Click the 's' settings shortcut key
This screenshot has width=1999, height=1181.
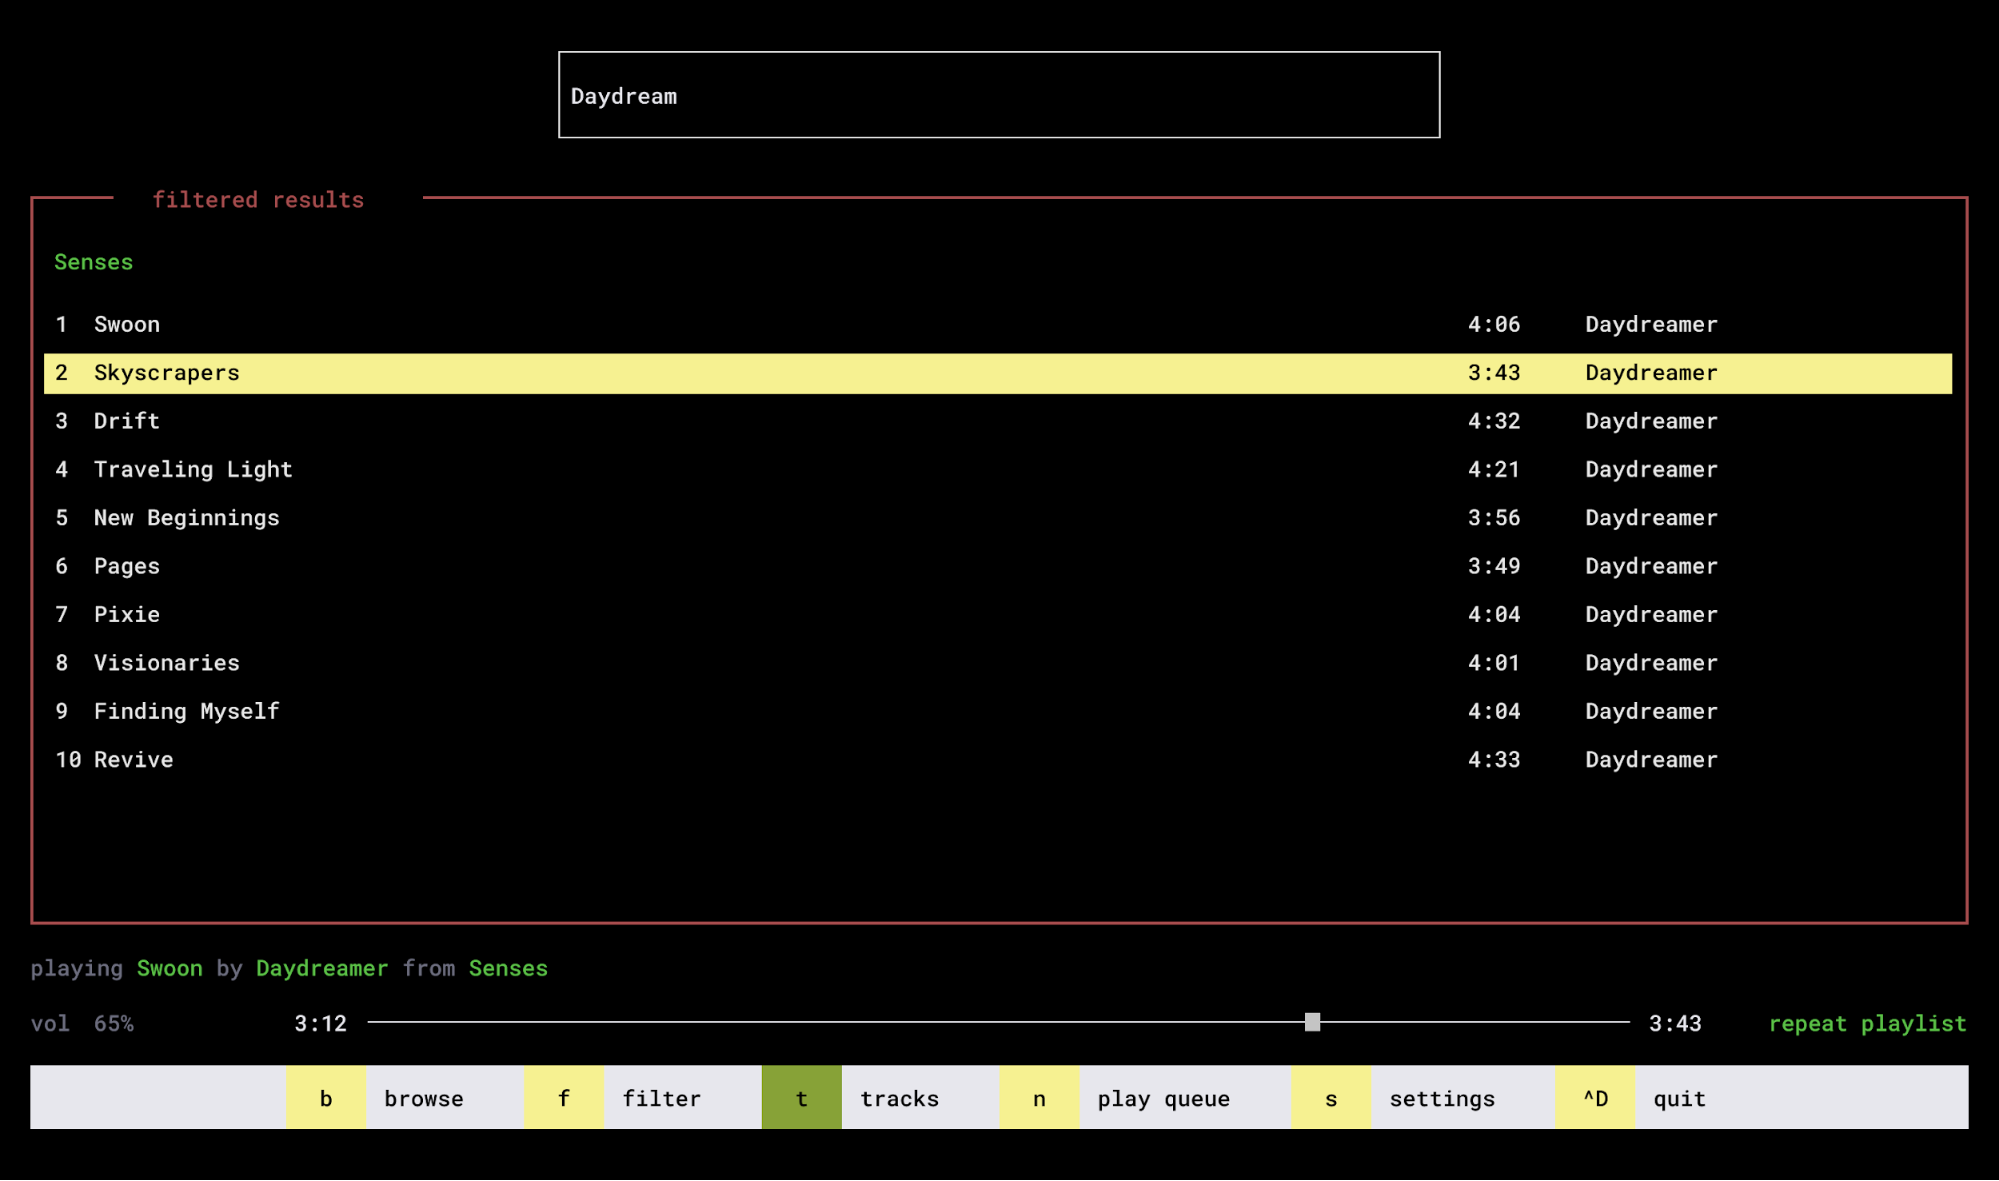pyautogui.click(x=1330, y=1098)
